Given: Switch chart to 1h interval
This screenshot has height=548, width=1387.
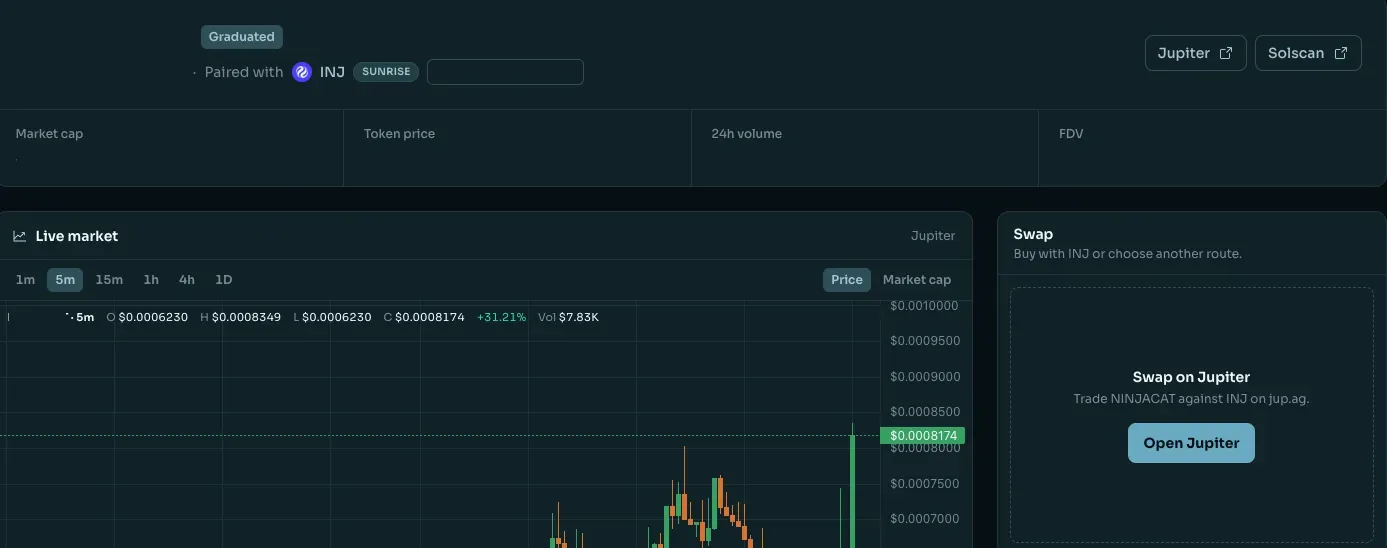Looking at the screenshot, I should [x=151, y=280].
